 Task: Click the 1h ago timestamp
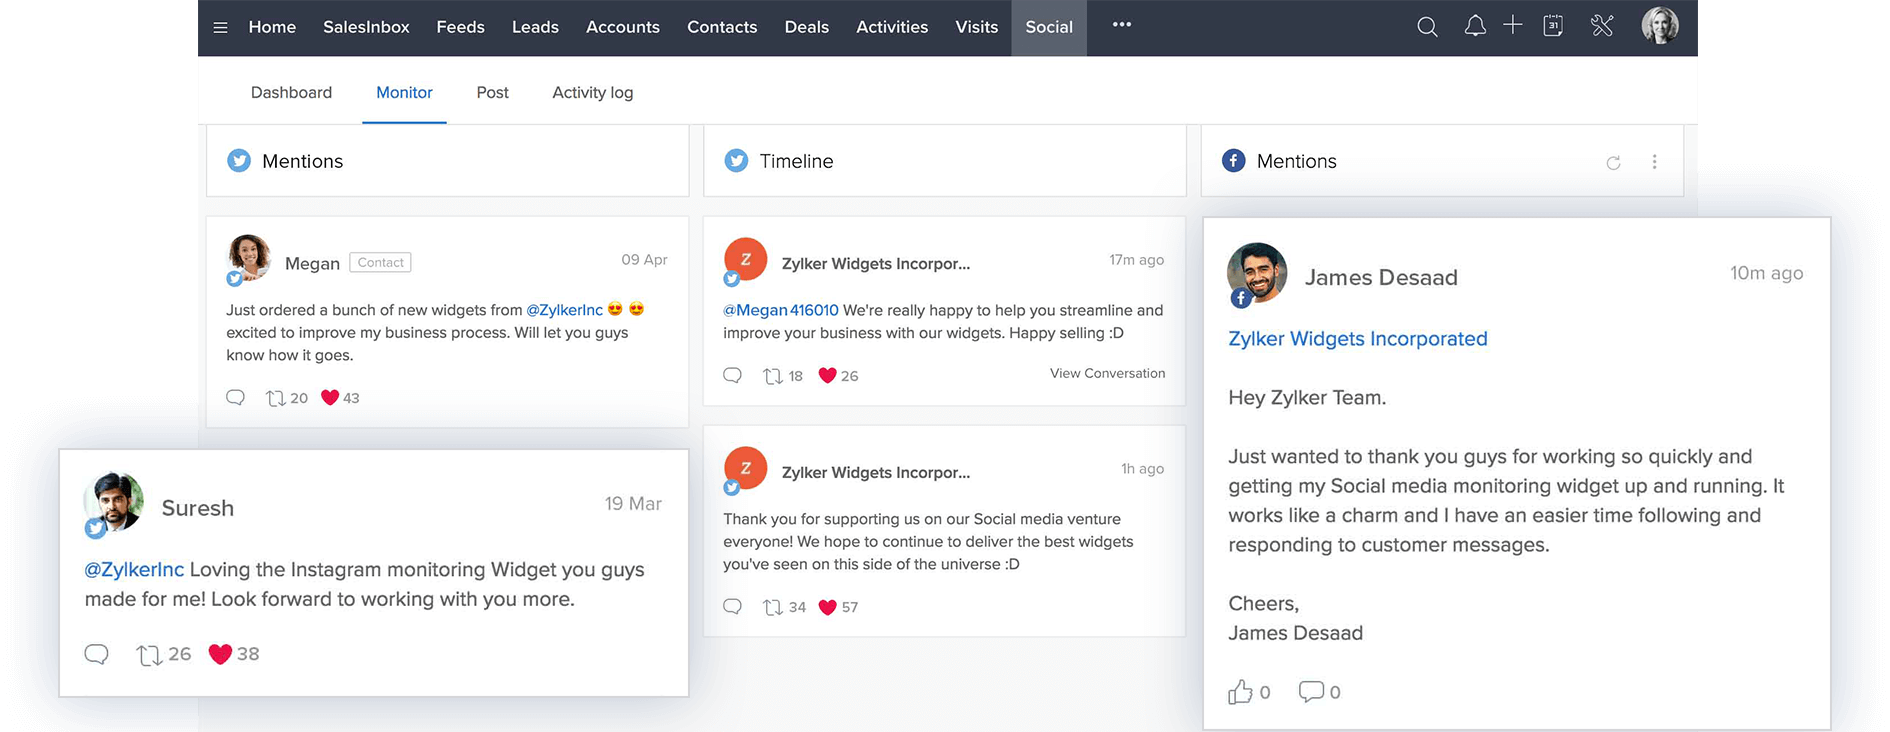tap(1142, 468)
